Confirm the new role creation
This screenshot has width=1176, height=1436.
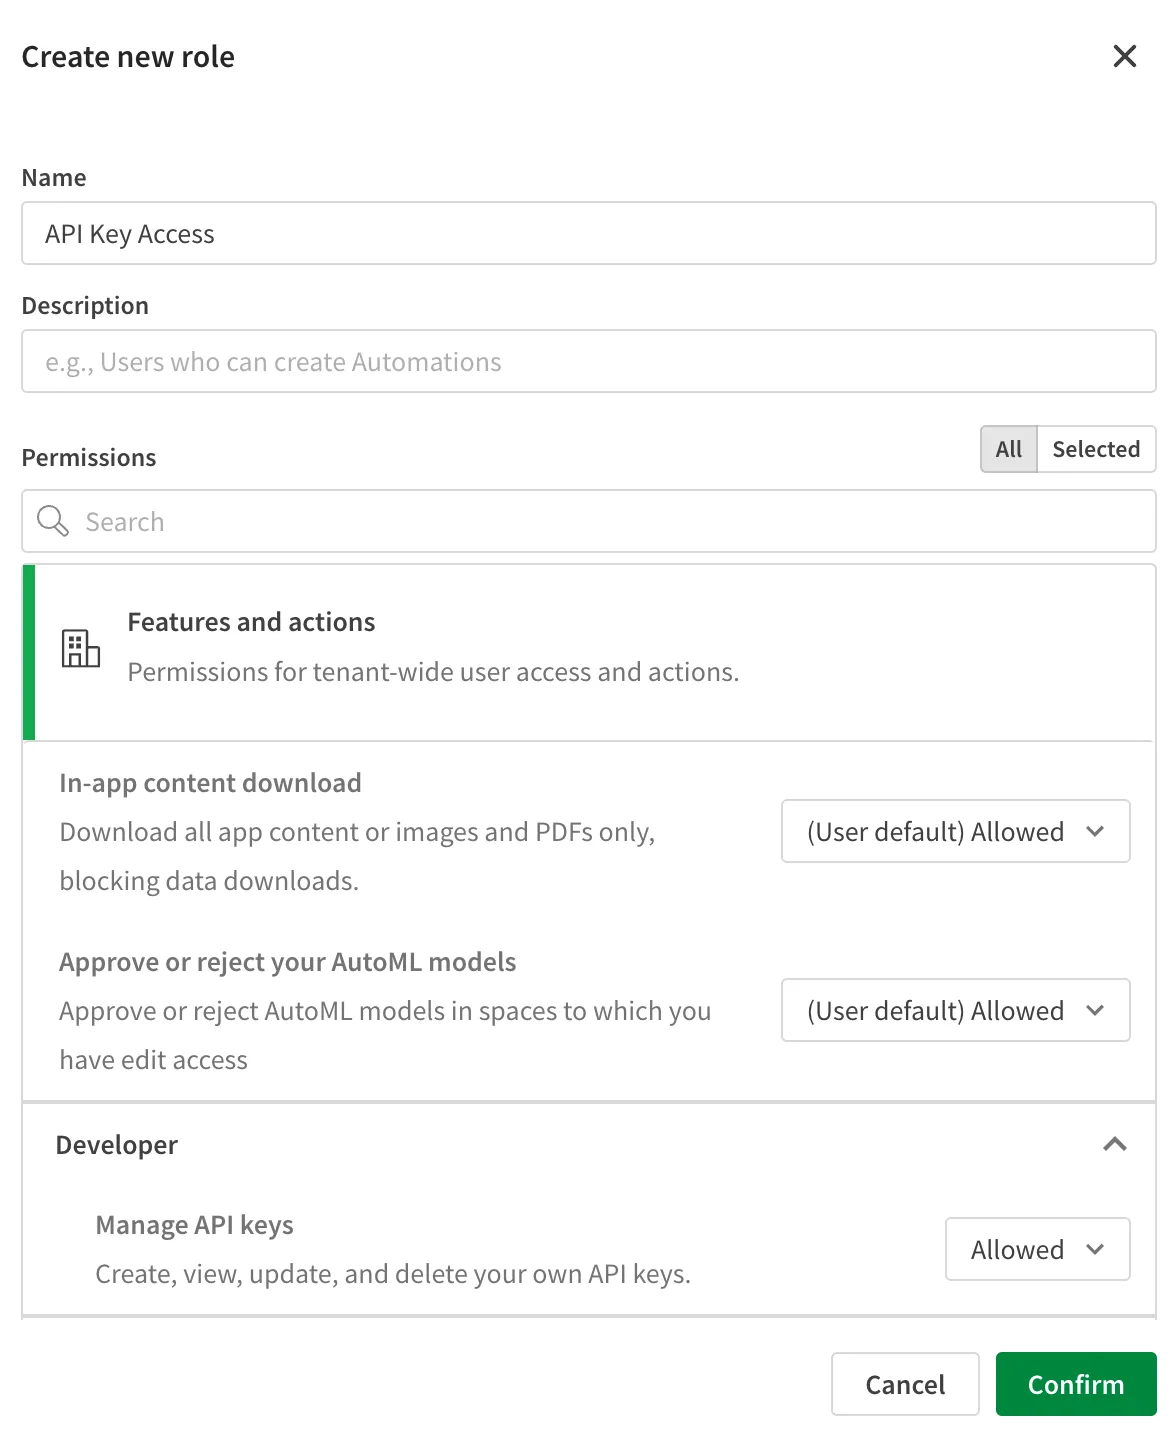click(x=1076, y=1384)
